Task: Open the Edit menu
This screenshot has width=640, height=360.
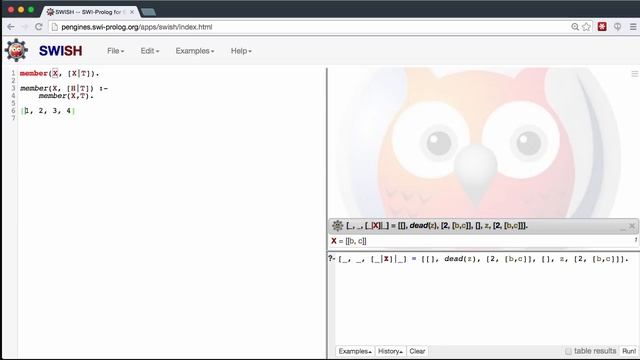Action: point(150,51)
